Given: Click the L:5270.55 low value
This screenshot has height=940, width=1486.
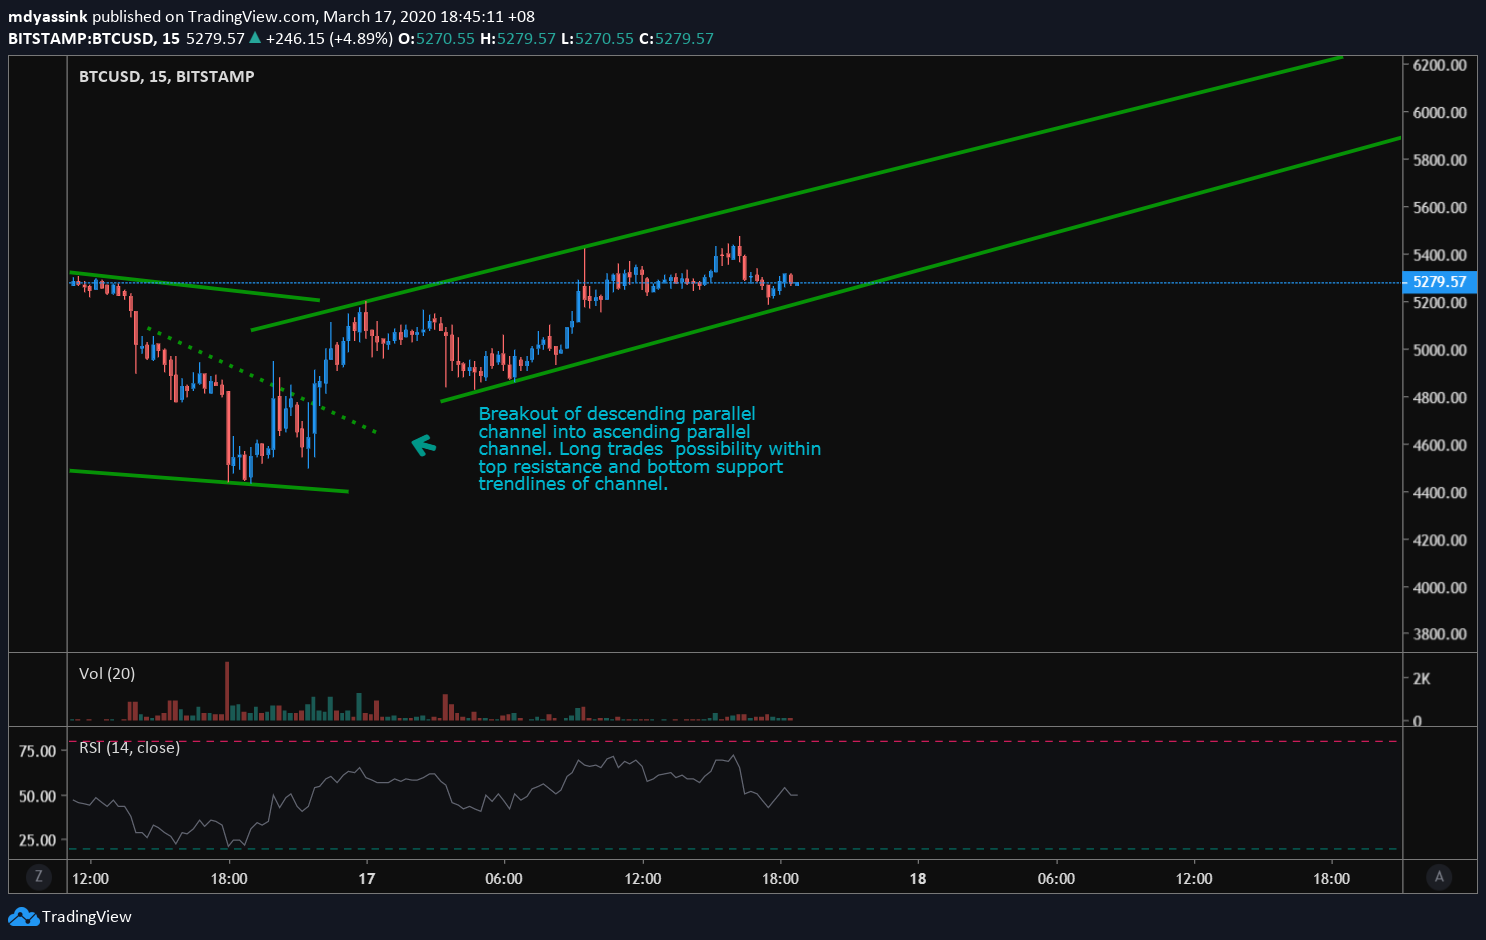Looking at the screenshot, I should pos(597,38).
